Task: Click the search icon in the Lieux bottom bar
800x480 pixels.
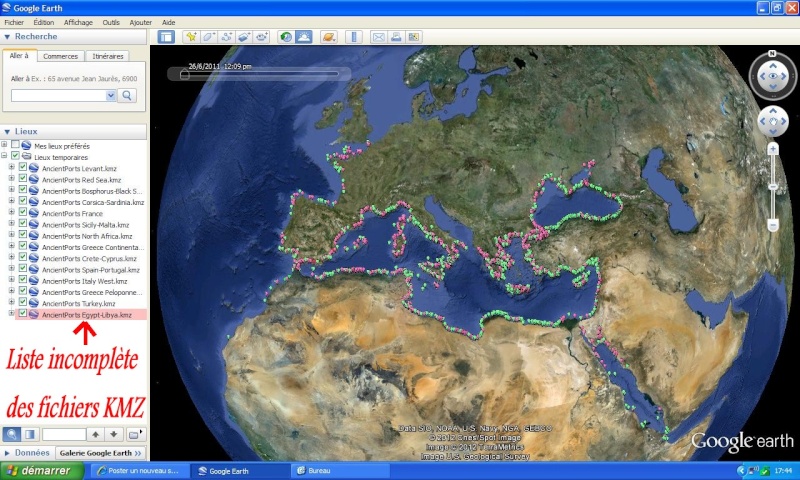Action: (12, 435)
